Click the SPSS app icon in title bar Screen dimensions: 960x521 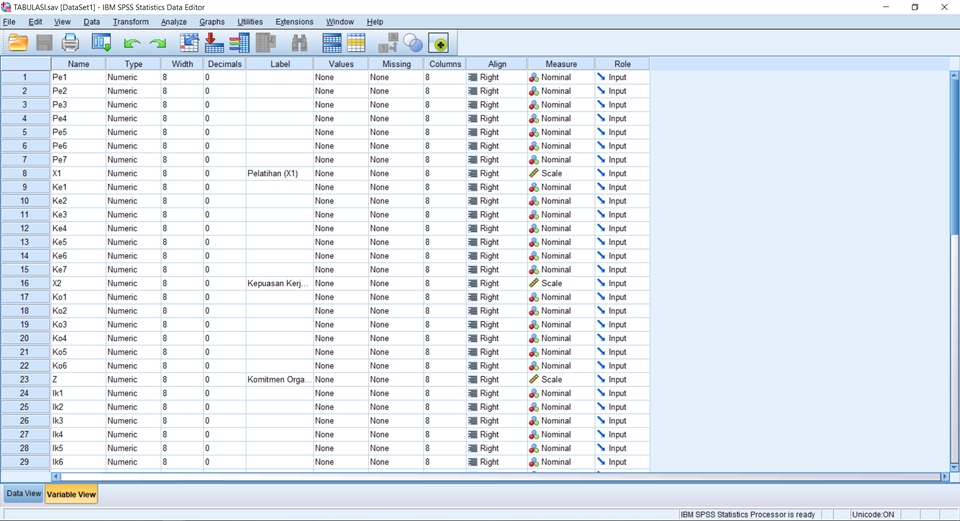pos(6,7)
